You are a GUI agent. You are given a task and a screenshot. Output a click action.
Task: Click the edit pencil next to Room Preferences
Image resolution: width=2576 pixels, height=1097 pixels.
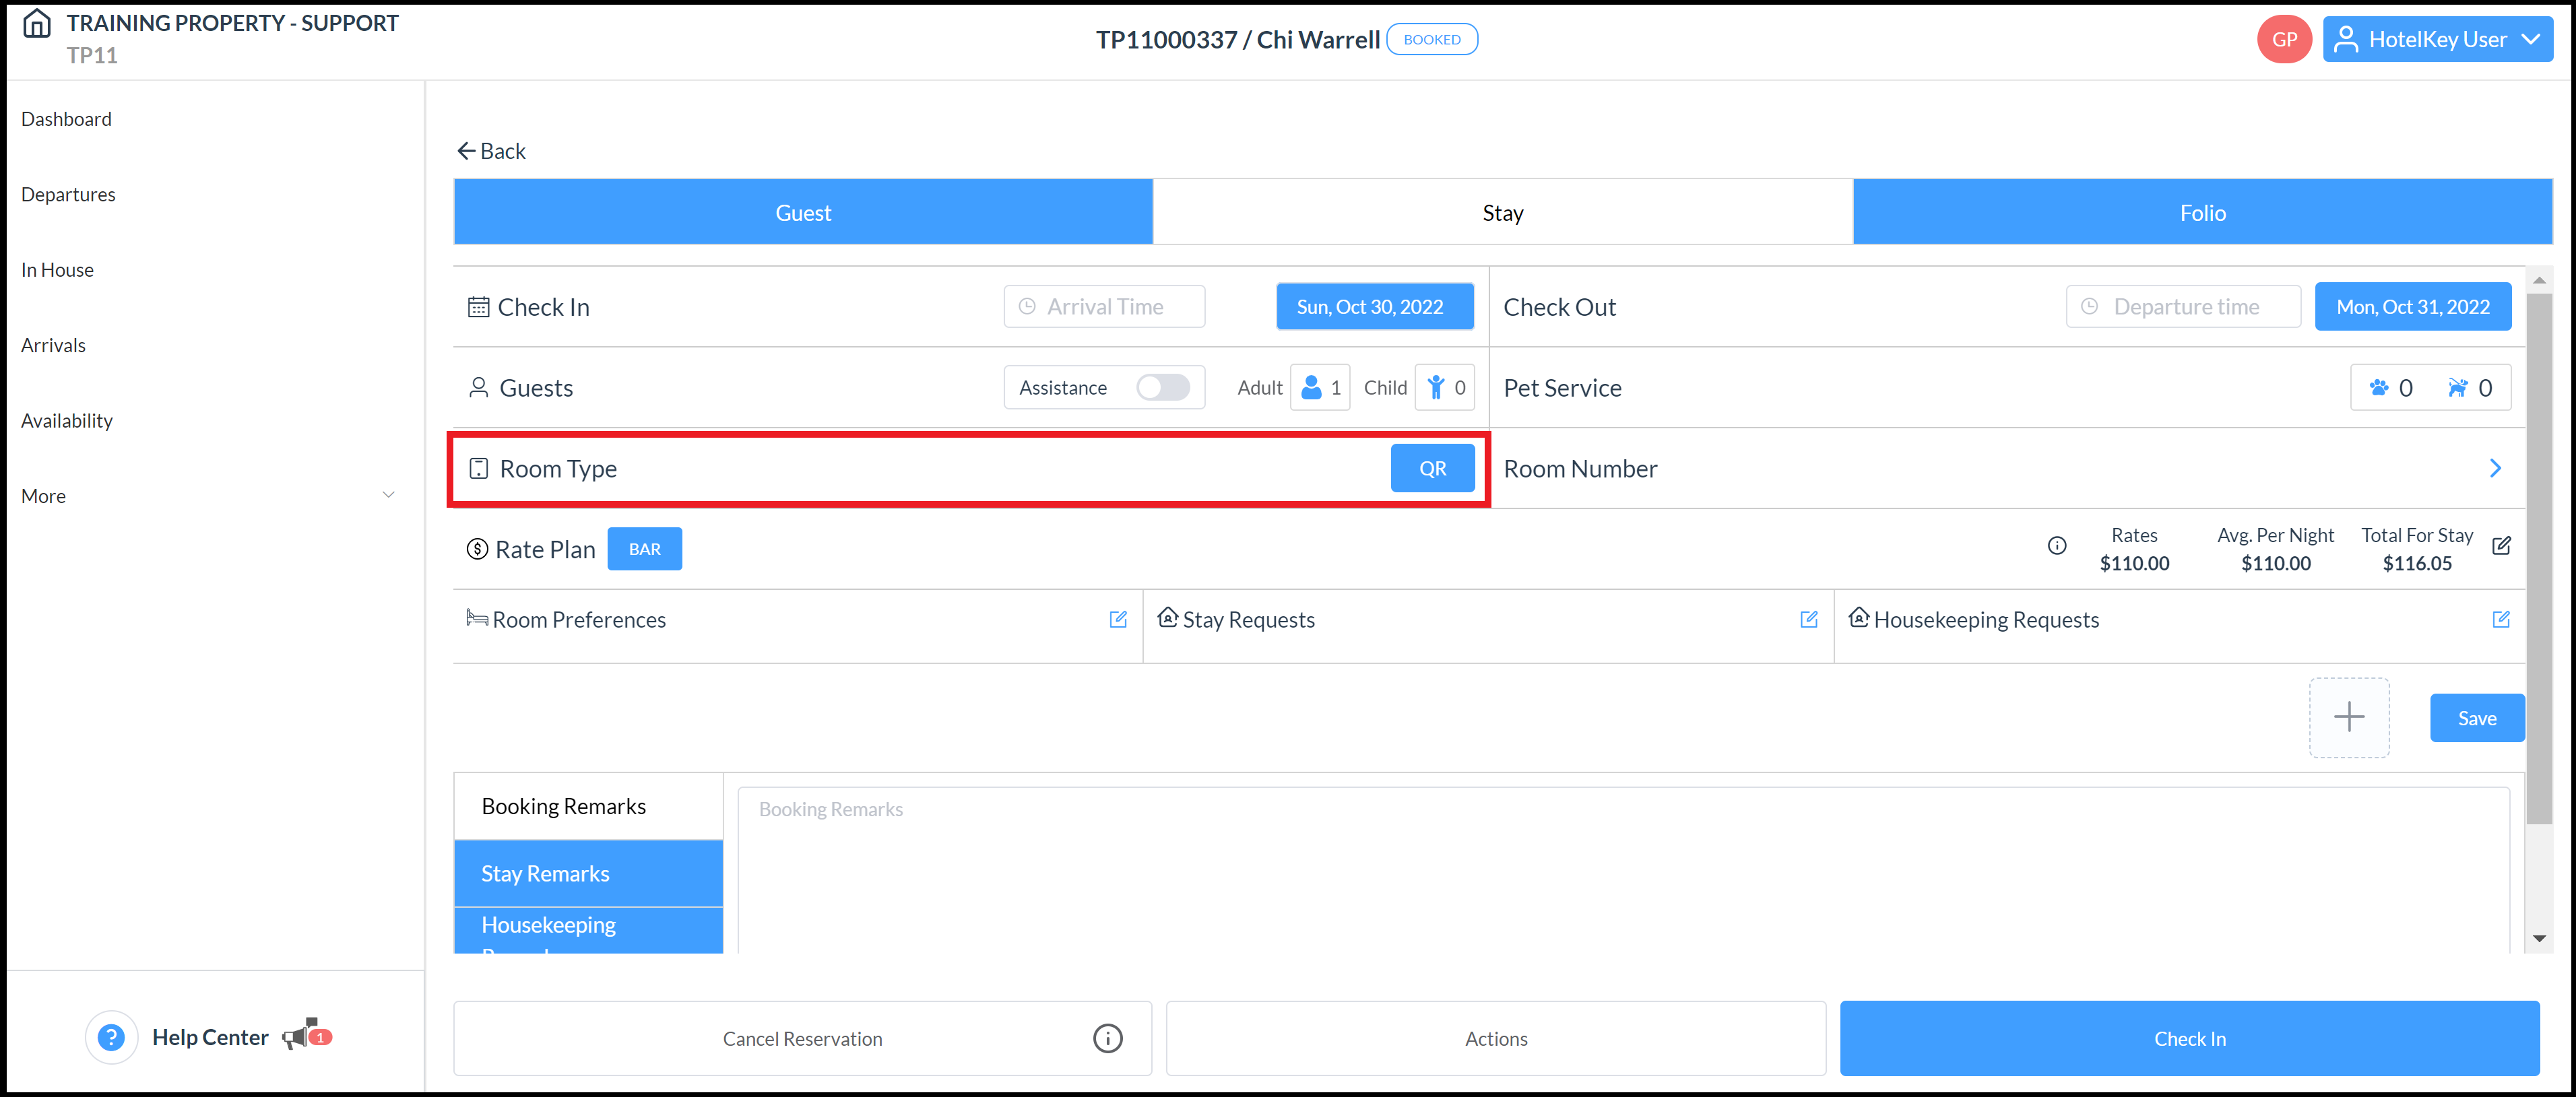(1117, 619)
